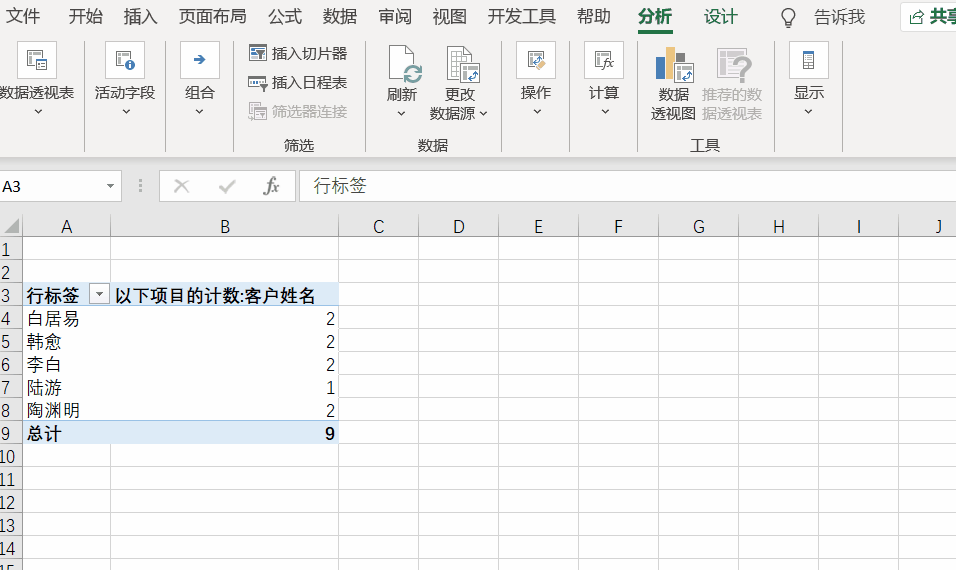Expand the 活动字段 chevron
Screen dimensions: 956x570
(126, 112)
